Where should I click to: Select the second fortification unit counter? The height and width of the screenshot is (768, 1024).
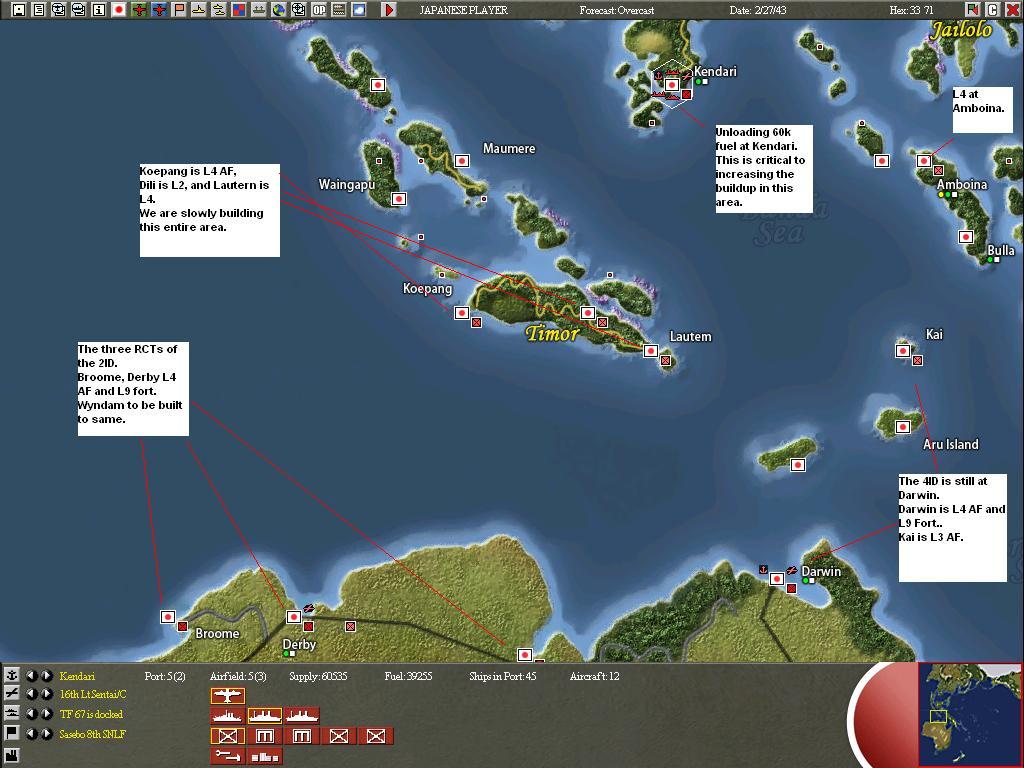pyautogui.click(x=302, y=736)
